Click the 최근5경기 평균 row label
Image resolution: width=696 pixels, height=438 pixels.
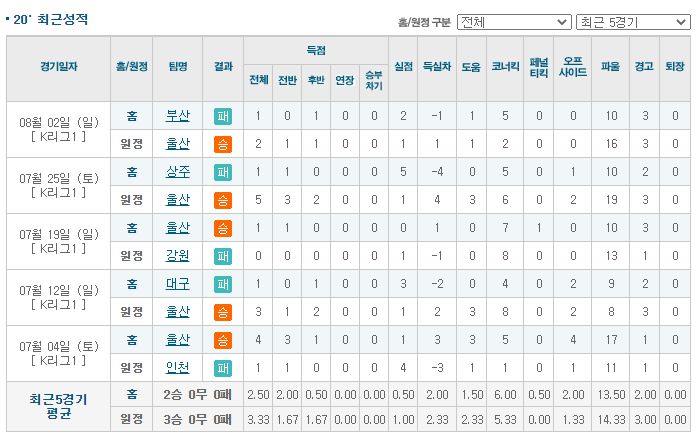pos(59,406)
